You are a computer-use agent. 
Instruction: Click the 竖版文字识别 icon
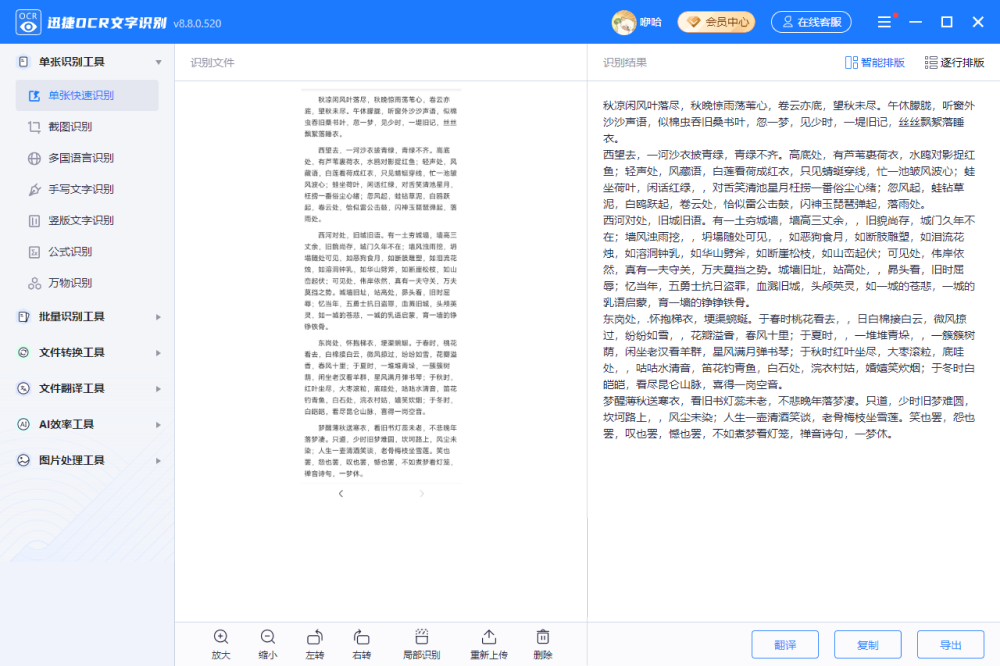[x=34, y=221]
